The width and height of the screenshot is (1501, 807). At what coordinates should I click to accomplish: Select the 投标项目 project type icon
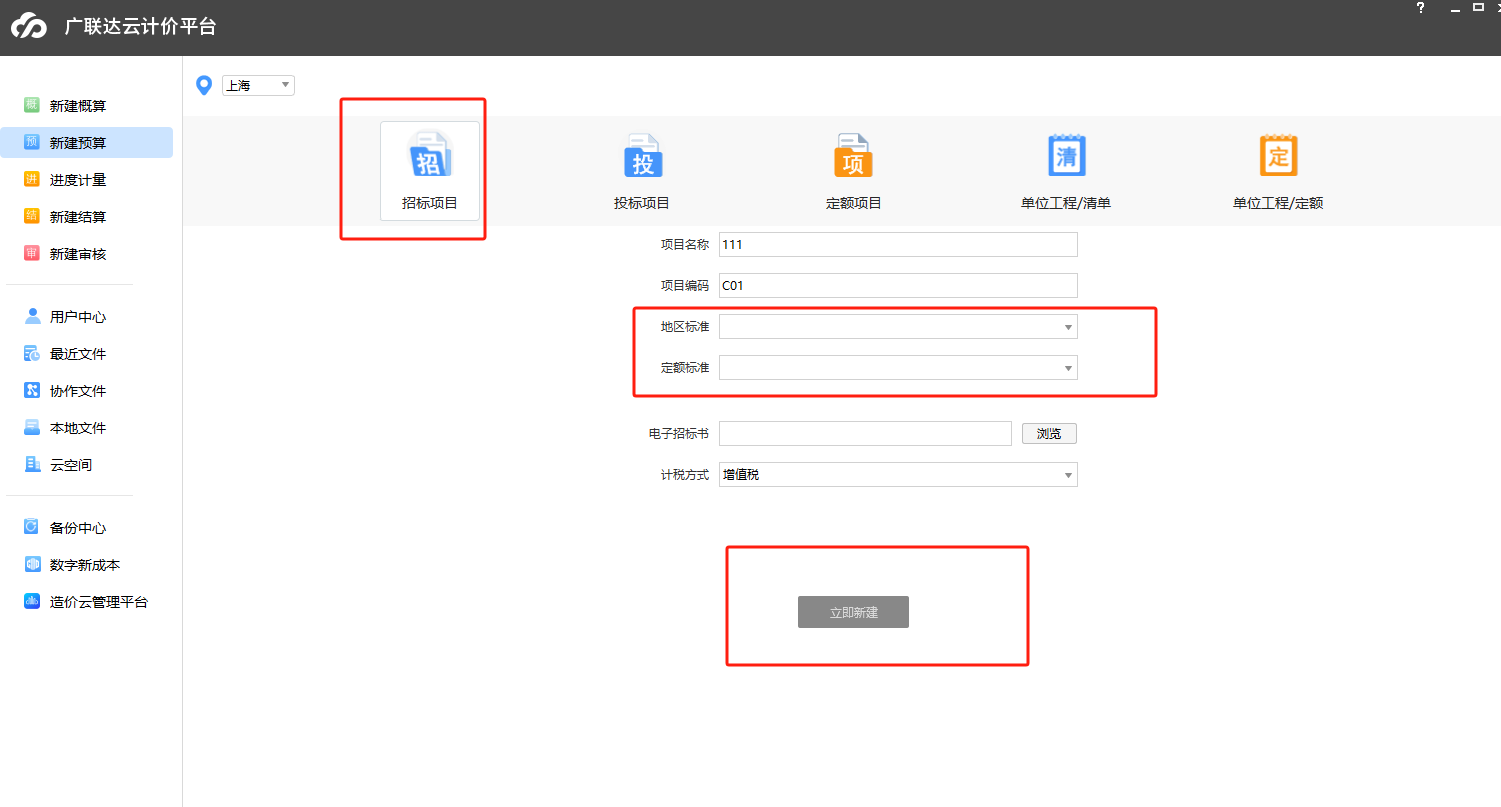[x=642, y=156]
